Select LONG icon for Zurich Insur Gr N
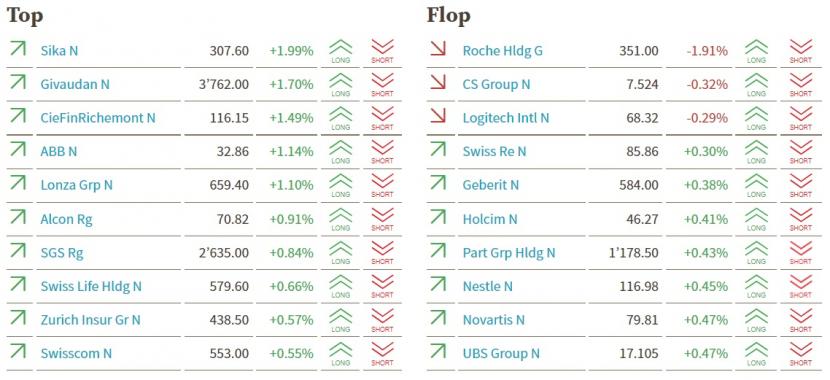Image resolution: width=830 pixels, height=380 pixels. (340, 320)
